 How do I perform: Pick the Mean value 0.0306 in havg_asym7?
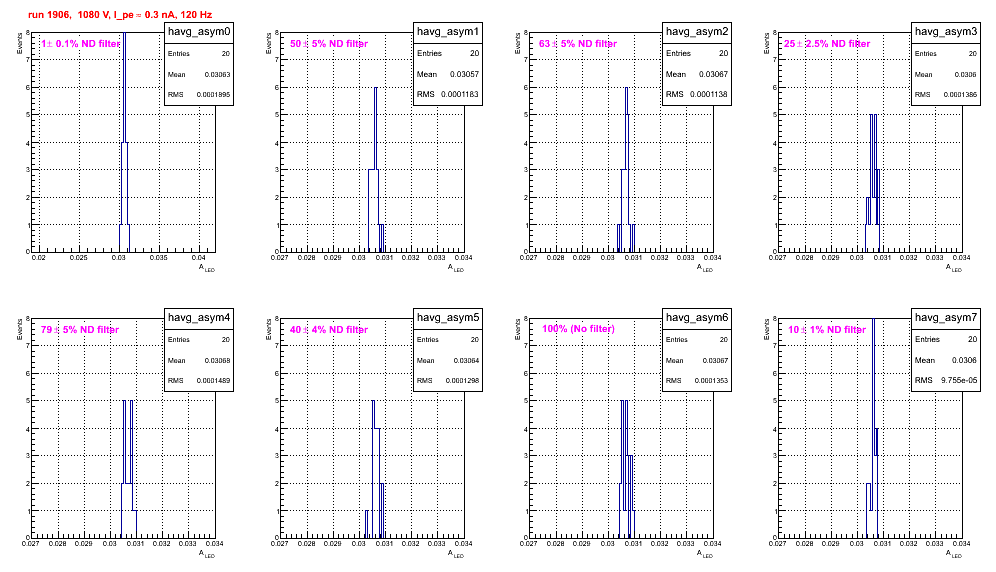(x=964, y=360)
